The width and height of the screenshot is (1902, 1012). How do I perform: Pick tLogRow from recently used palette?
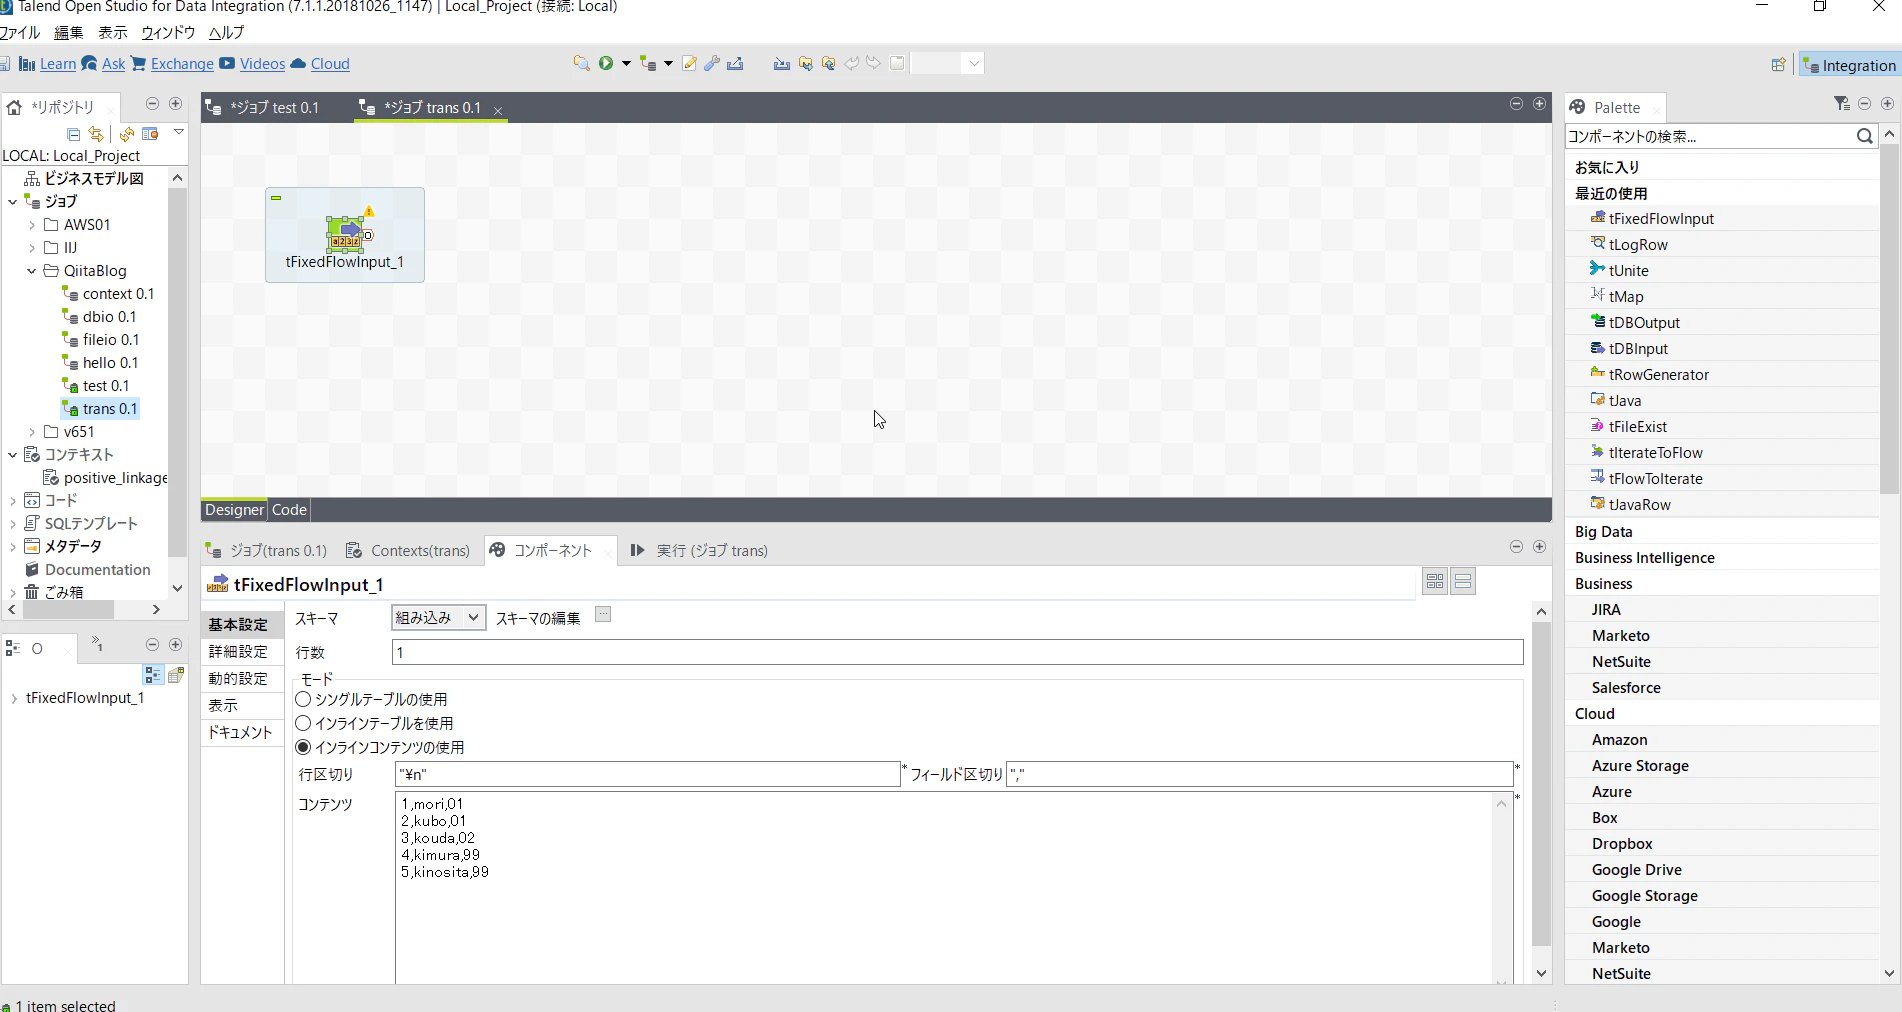(1638, 245)
